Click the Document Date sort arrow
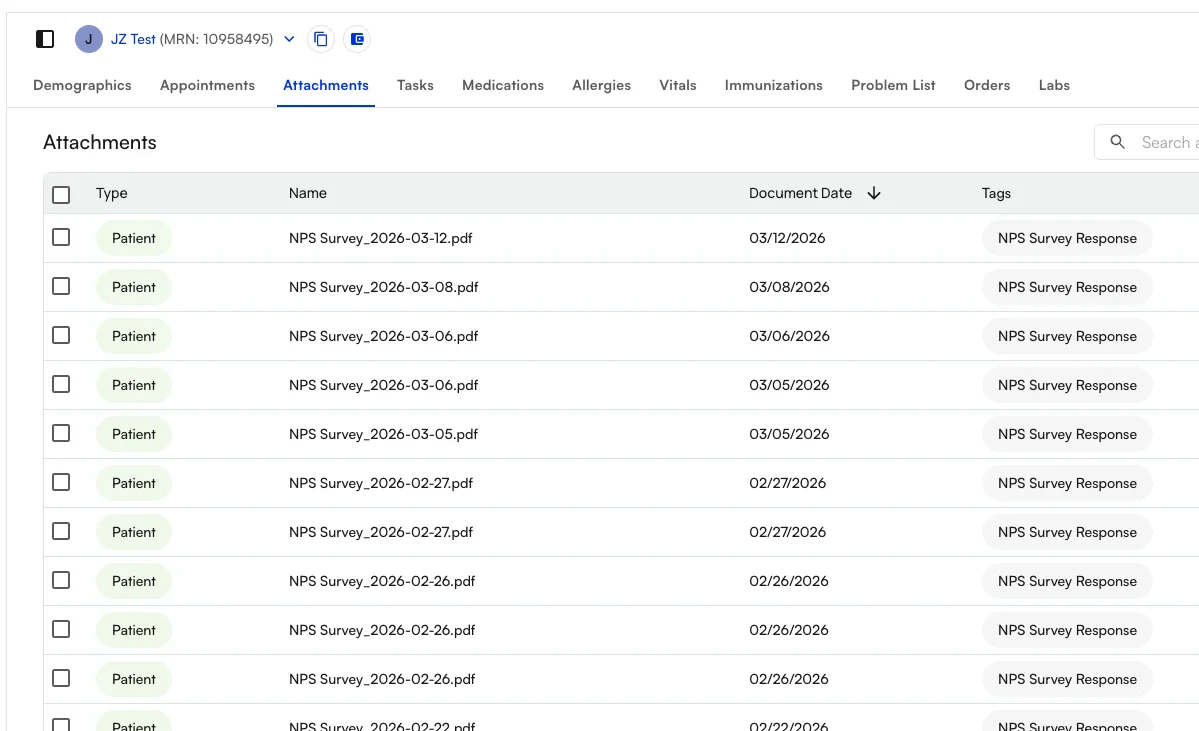1199x731 pixels. pos(874,193)
